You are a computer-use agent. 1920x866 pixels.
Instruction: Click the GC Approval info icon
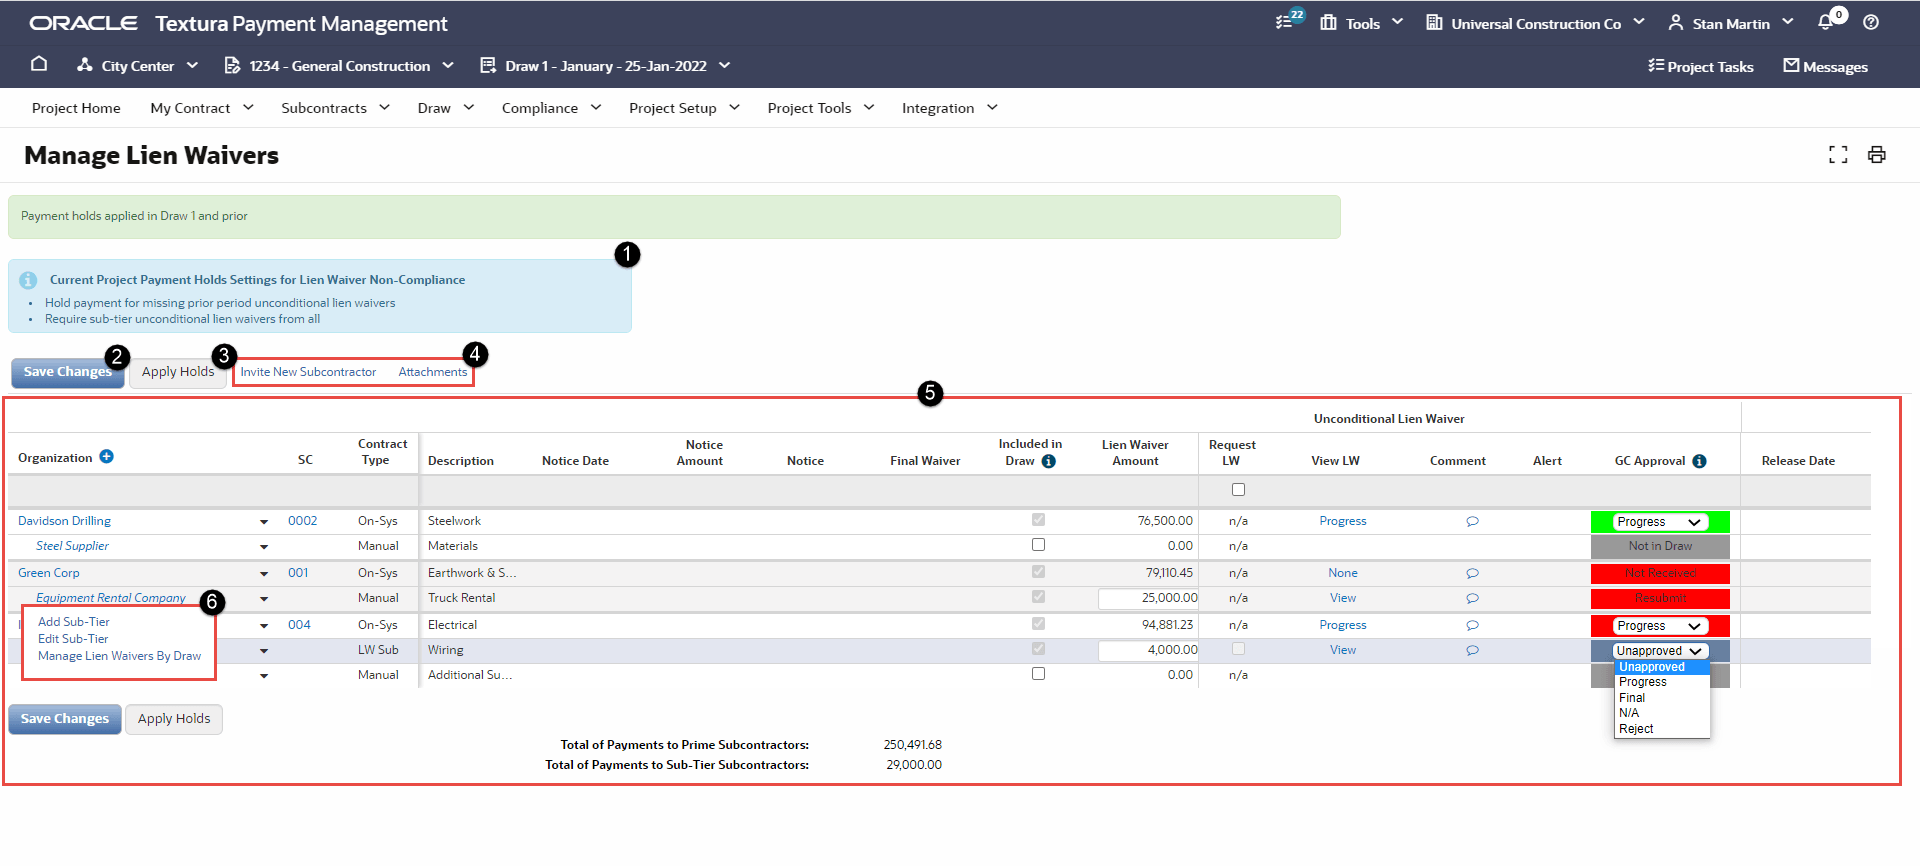(x=1699, y=461)
